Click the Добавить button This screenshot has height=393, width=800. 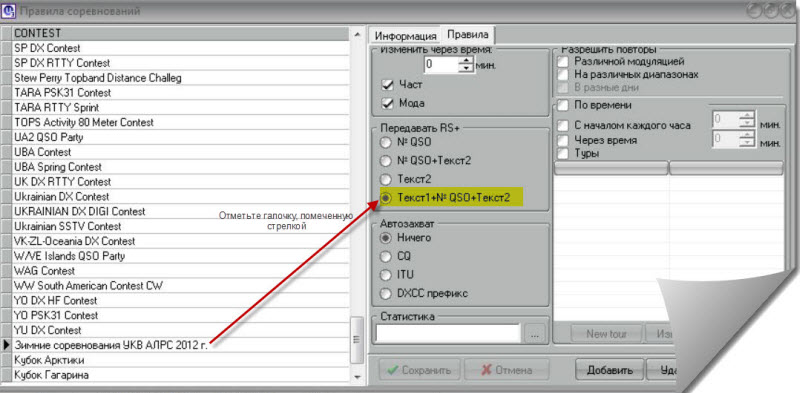[x=610, y=370]
